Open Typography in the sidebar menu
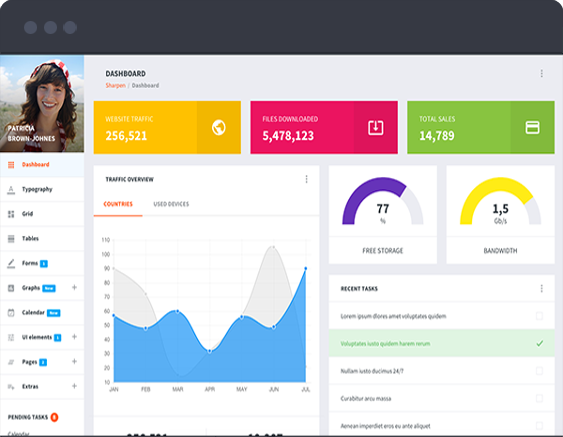563x437 pixels. (42, 190)
